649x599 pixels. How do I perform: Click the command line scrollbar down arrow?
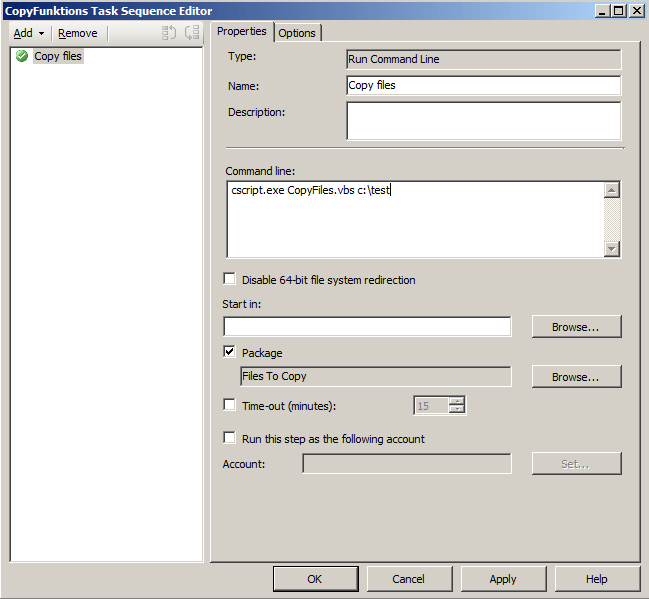pos(612,249)
